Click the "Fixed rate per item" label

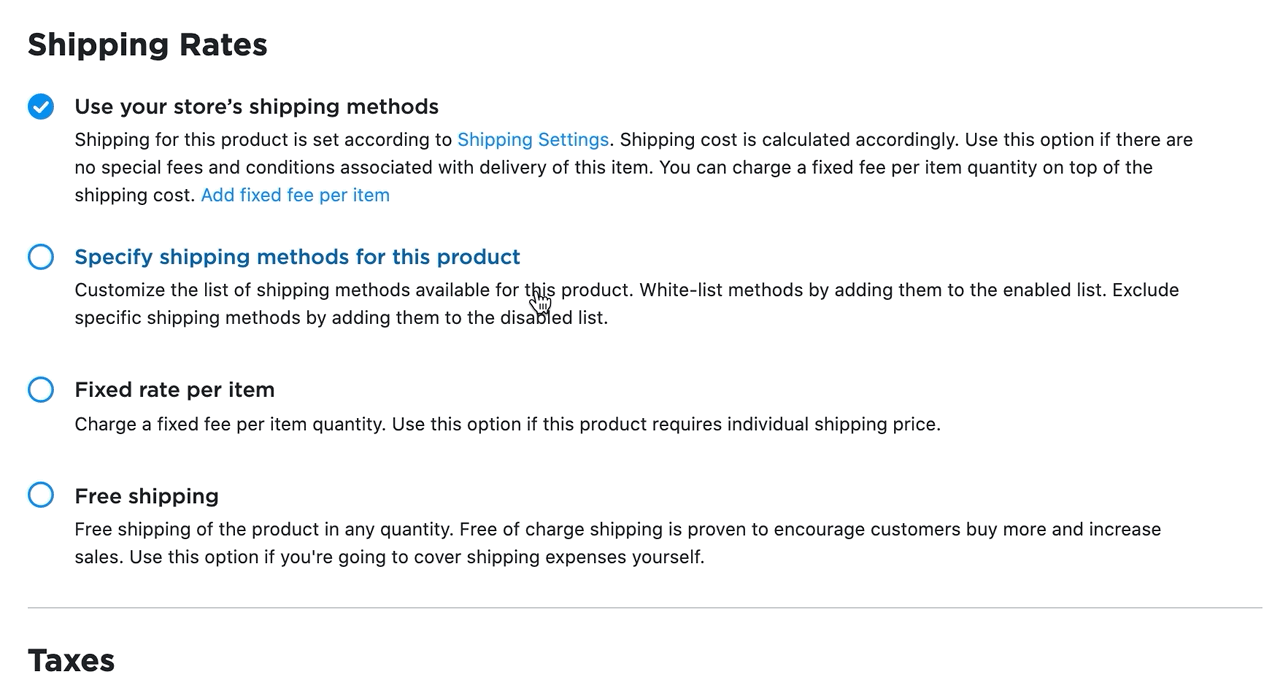174,389
